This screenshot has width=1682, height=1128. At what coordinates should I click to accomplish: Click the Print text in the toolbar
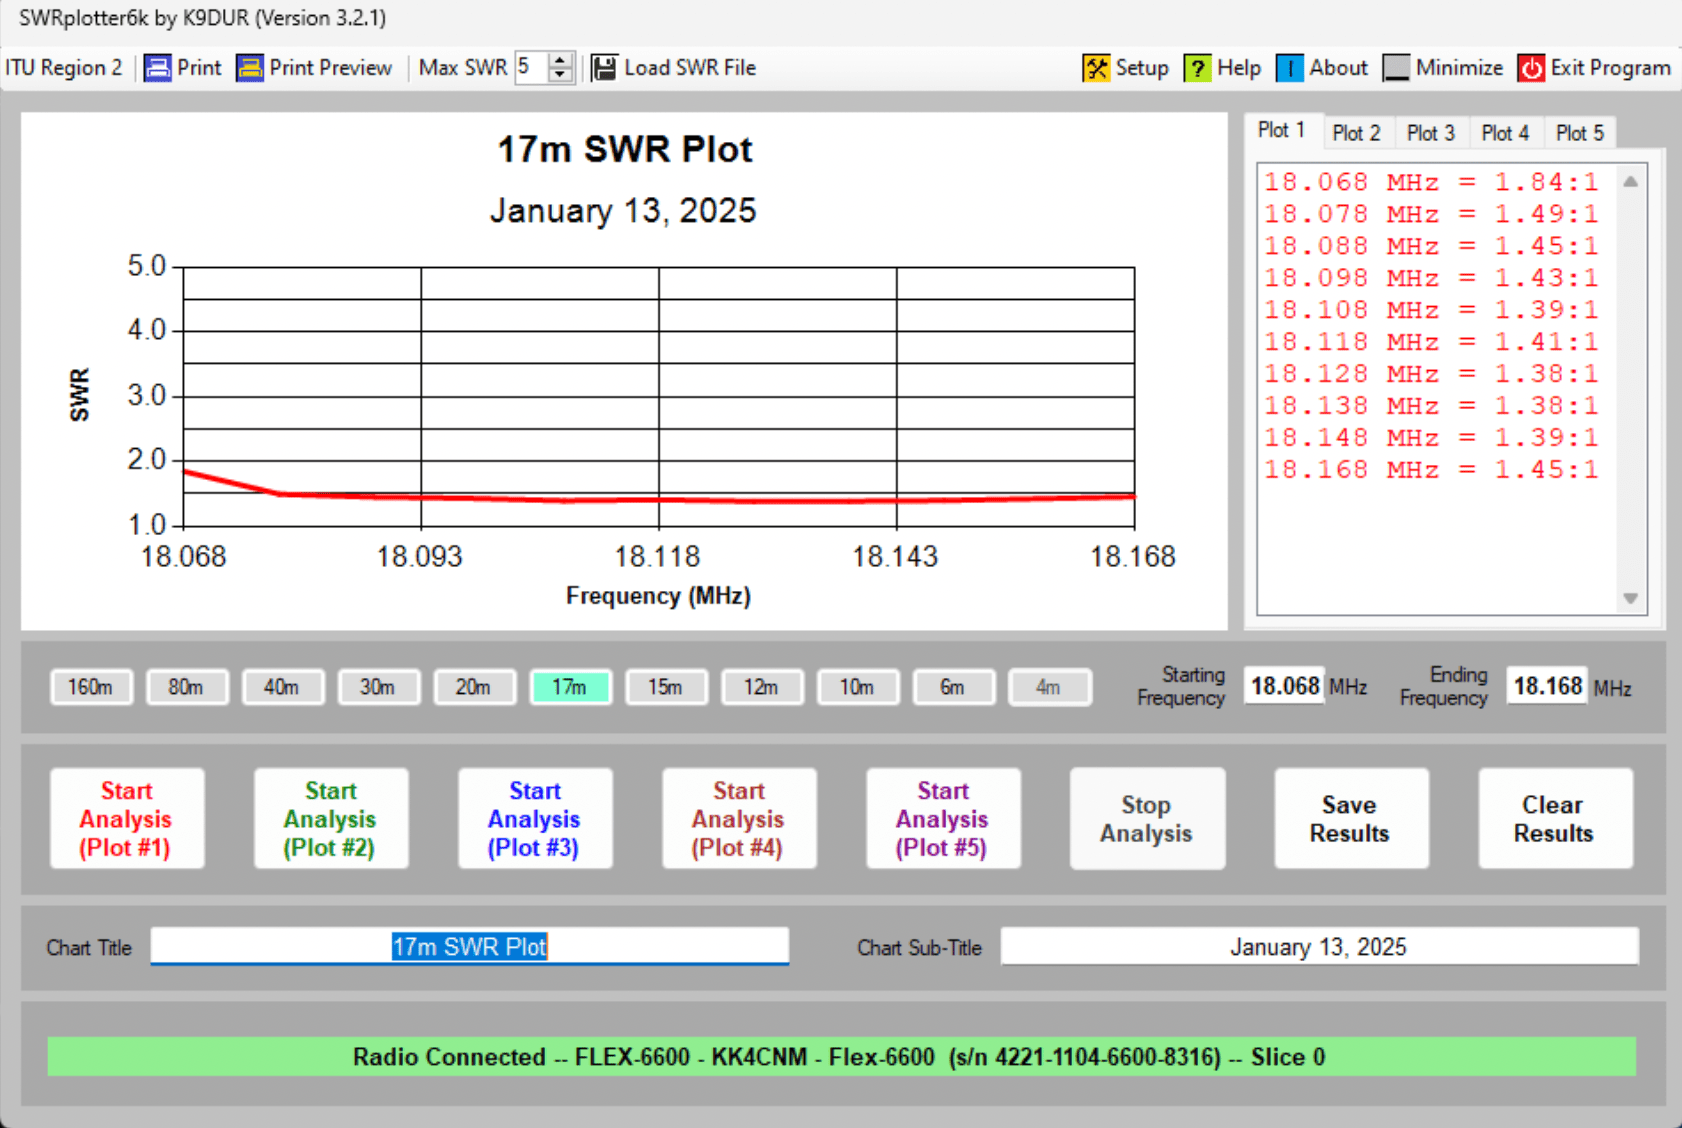pyautogui.click(x=199, y=68)
